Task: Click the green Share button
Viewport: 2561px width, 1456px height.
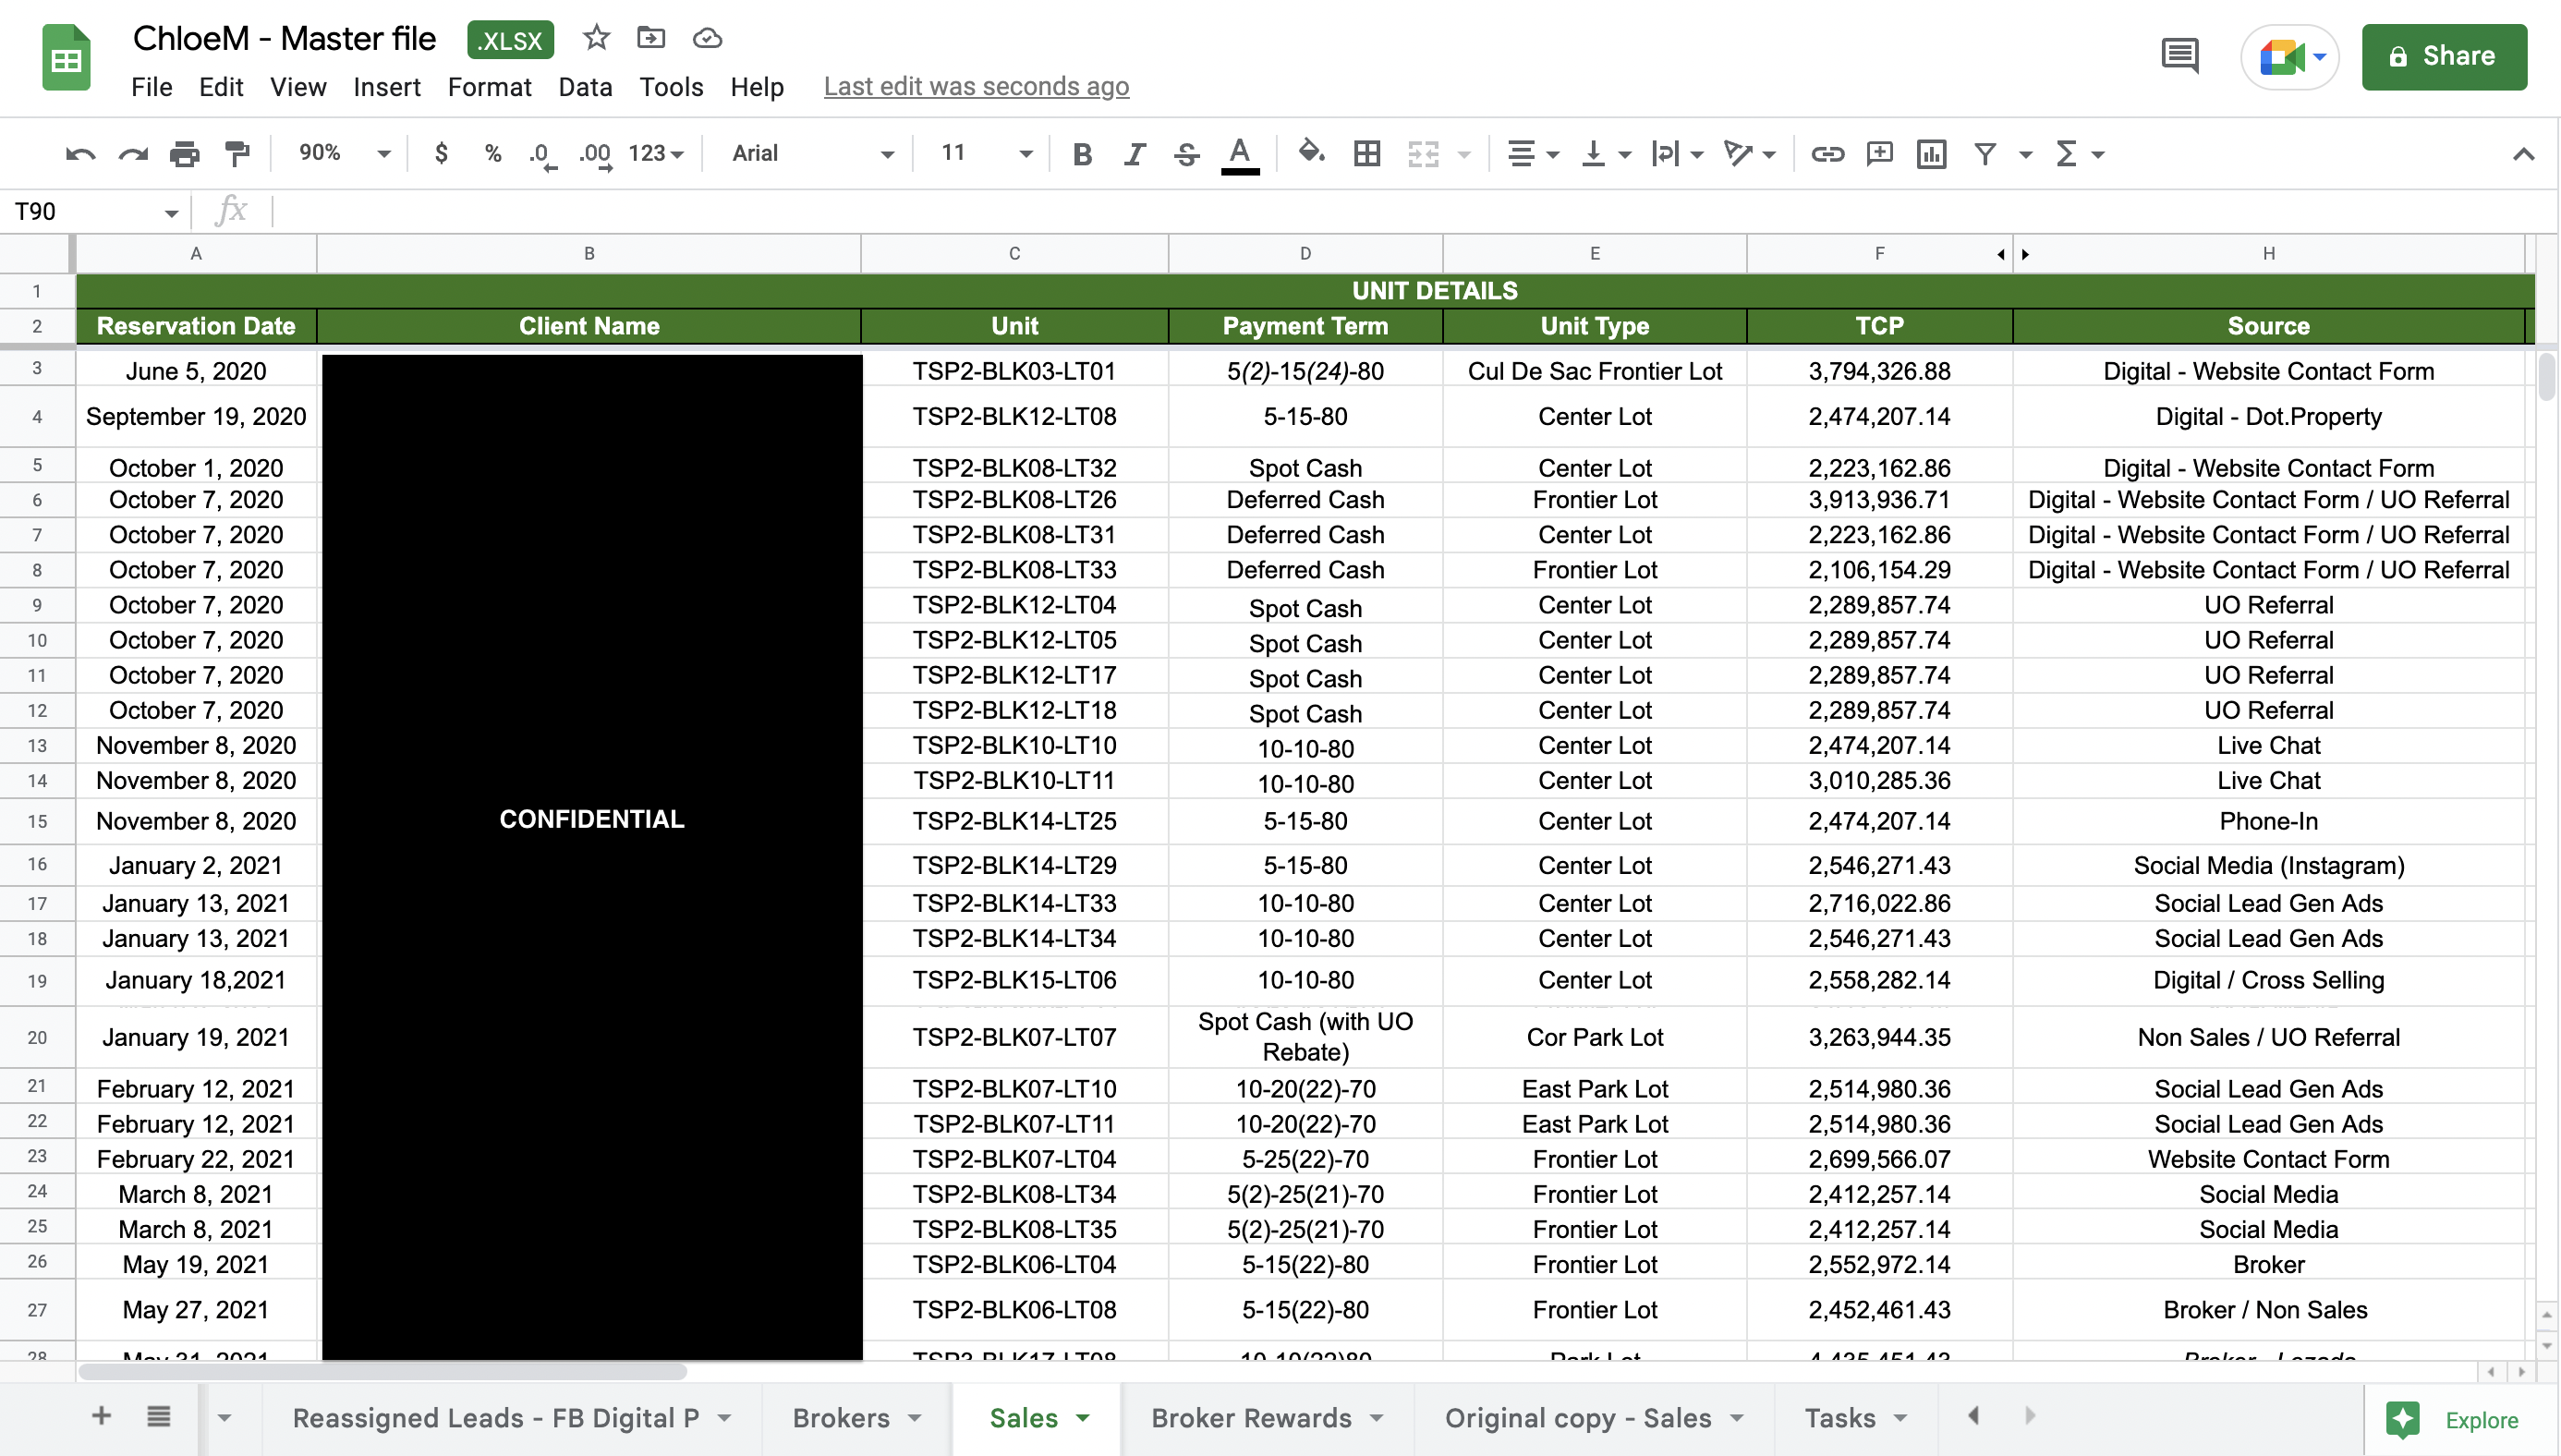Action: tap(2443, 56)
